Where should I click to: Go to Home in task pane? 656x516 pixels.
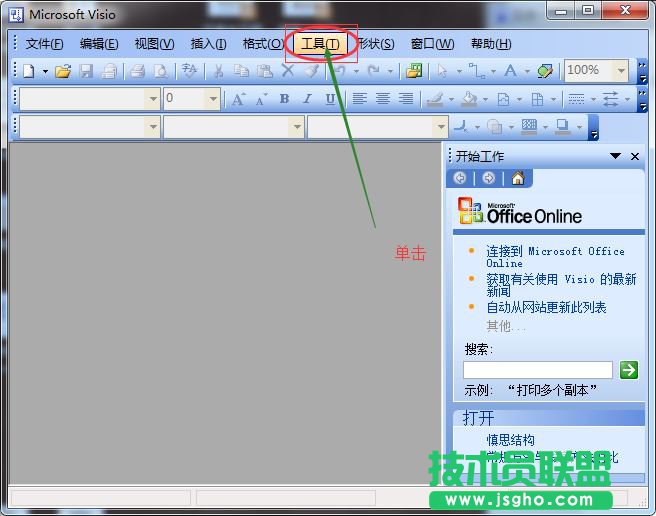point(518,178)
